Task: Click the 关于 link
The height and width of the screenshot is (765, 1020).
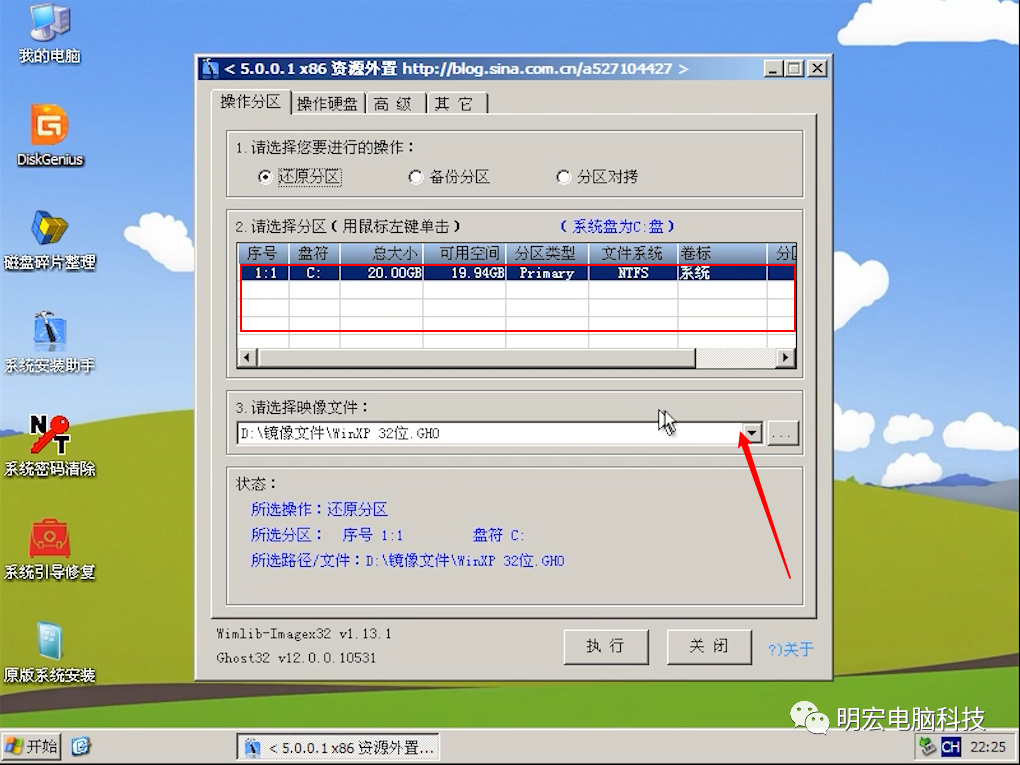Action: click(791, 649)
